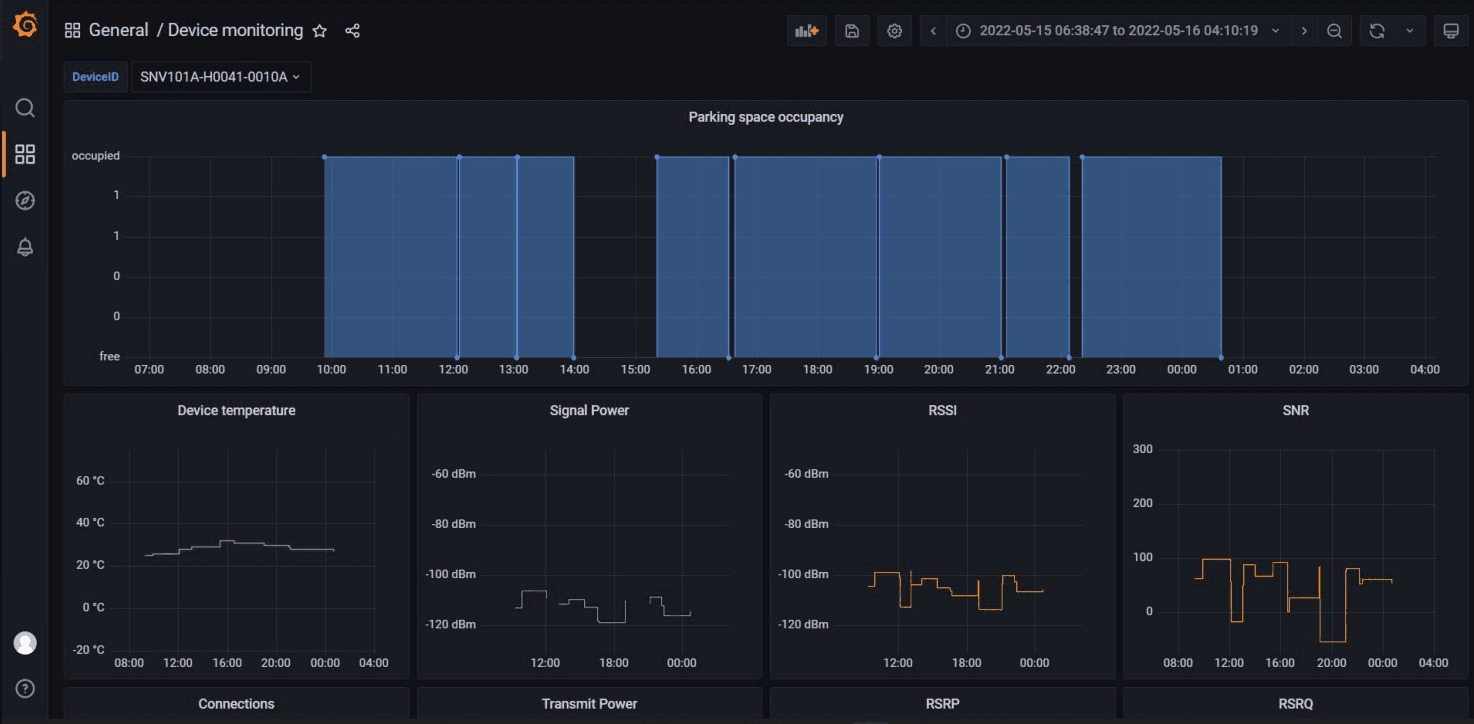Refresh the dashboard data
Screen dimensions: 1474x724
[1377, 30]
